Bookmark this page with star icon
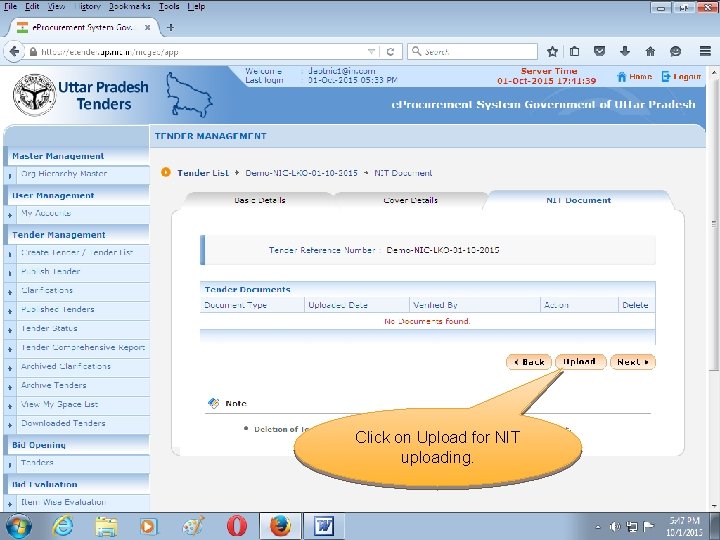720x540 pixels. point(552,51)
